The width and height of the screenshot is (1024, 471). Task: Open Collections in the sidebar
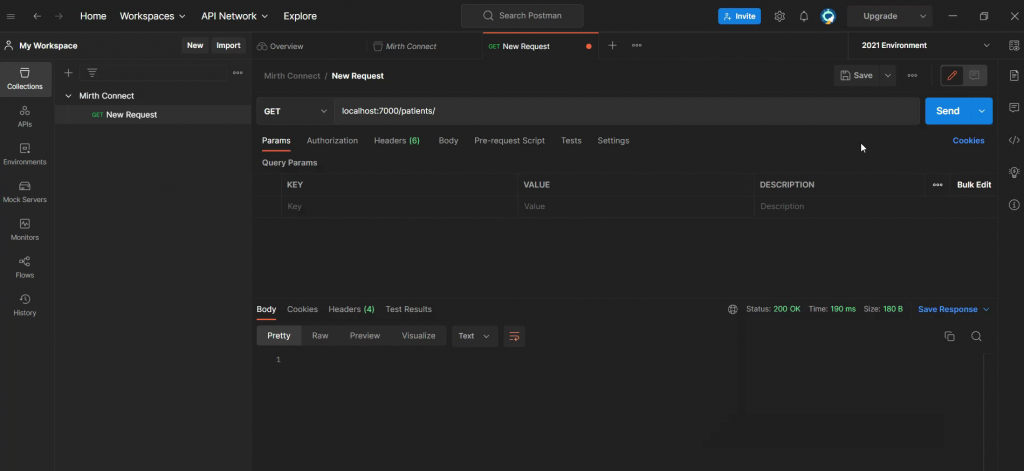click(x=25, y=79)
